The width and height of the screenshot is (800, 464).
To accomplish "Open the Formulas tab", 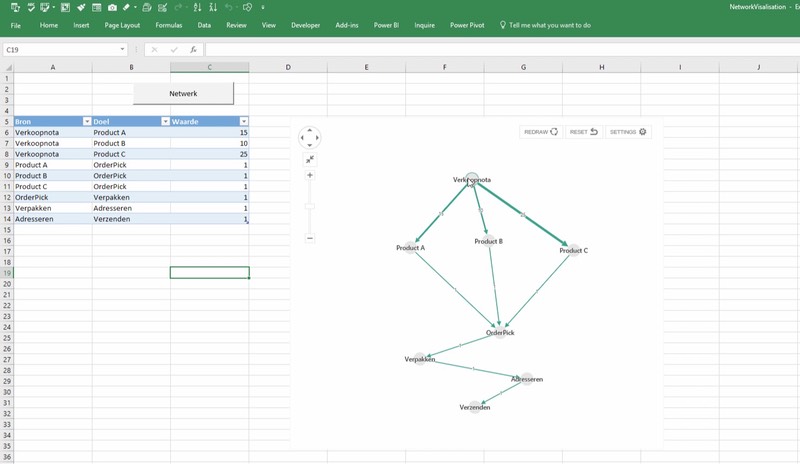I will 168,25.
